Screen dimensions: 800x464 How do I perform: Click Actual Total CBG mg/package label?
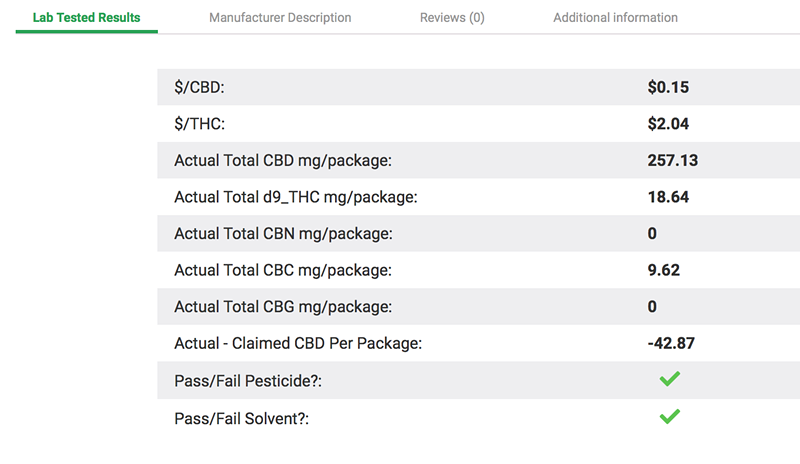point(283,307)
